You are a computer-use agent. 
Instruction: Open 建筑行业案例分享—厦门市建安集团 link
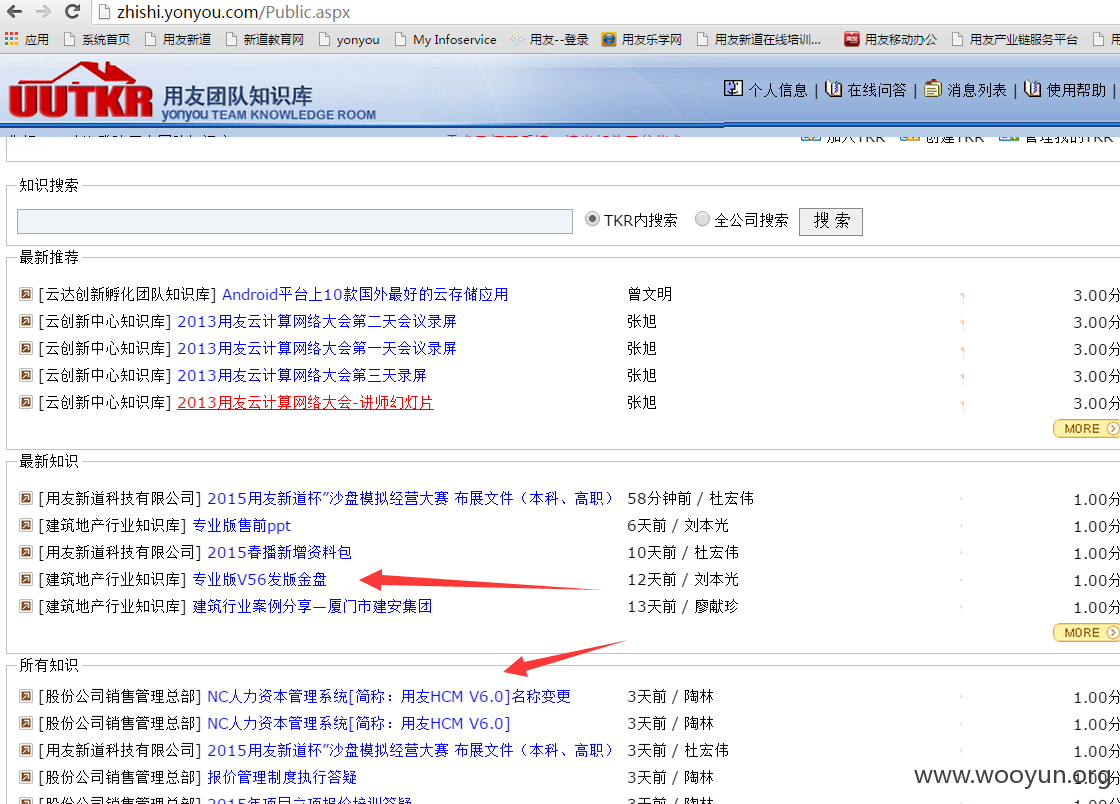312,607
